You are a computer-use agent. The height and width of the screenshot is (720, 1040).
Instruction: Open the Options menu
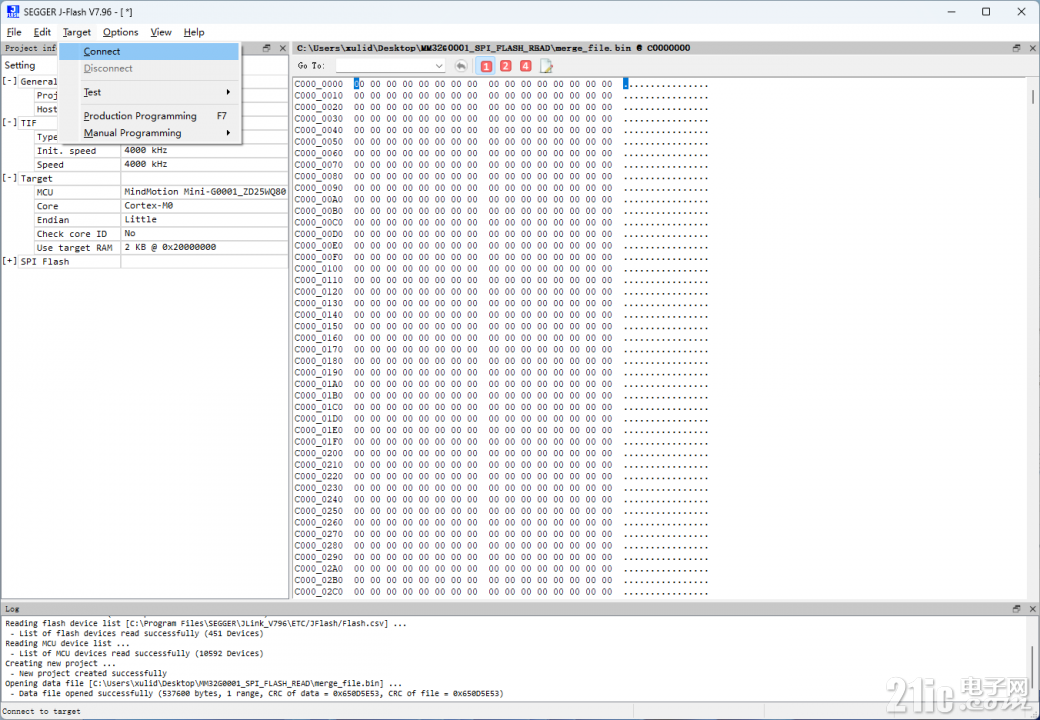click(120, 32)
